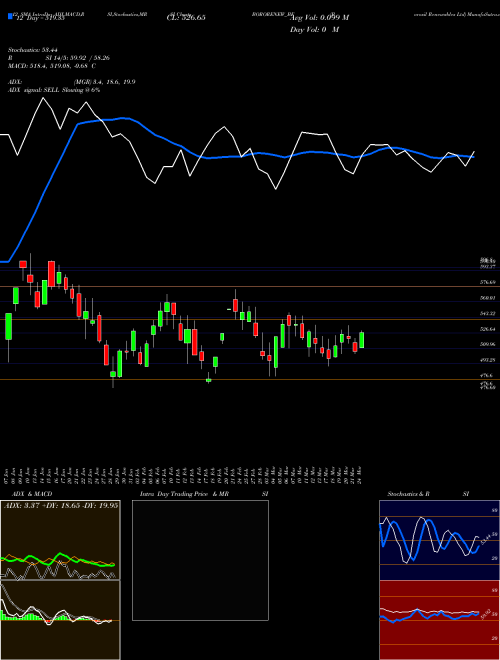500x660 pixels.
Task: Select the 'ADX signal: SELL Slowing @ 6%' text
Action: [x=54, y=90]
